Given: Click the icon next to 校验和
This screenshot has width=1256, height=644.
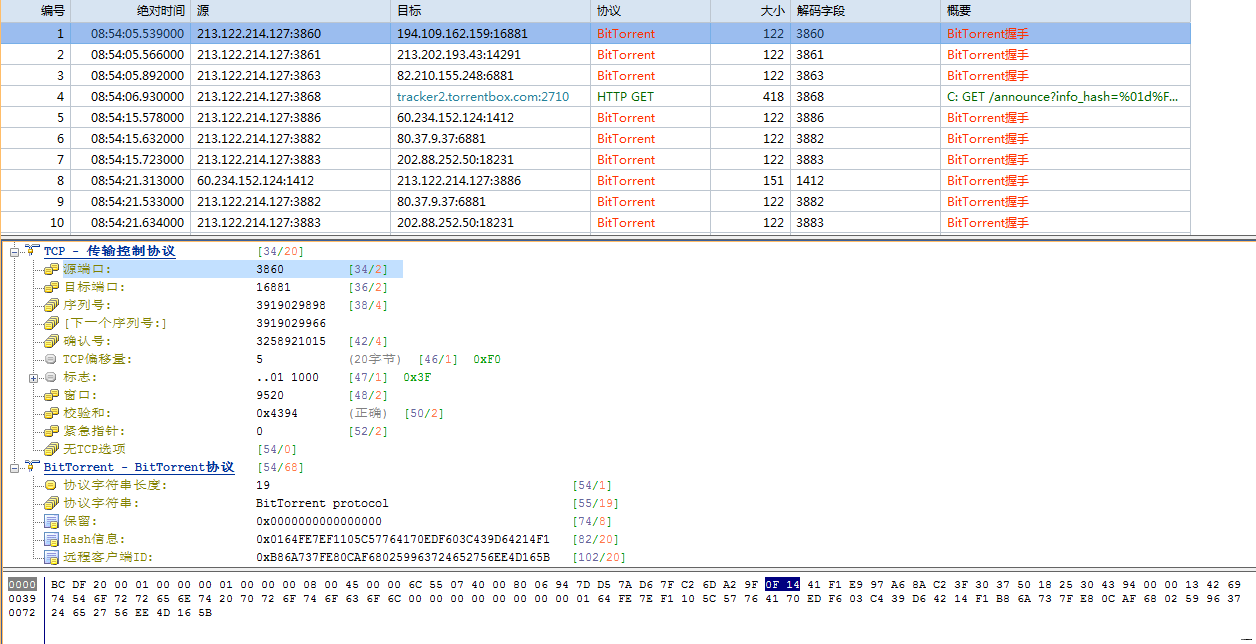Looking at the screenshot, I should click(52, 413).
